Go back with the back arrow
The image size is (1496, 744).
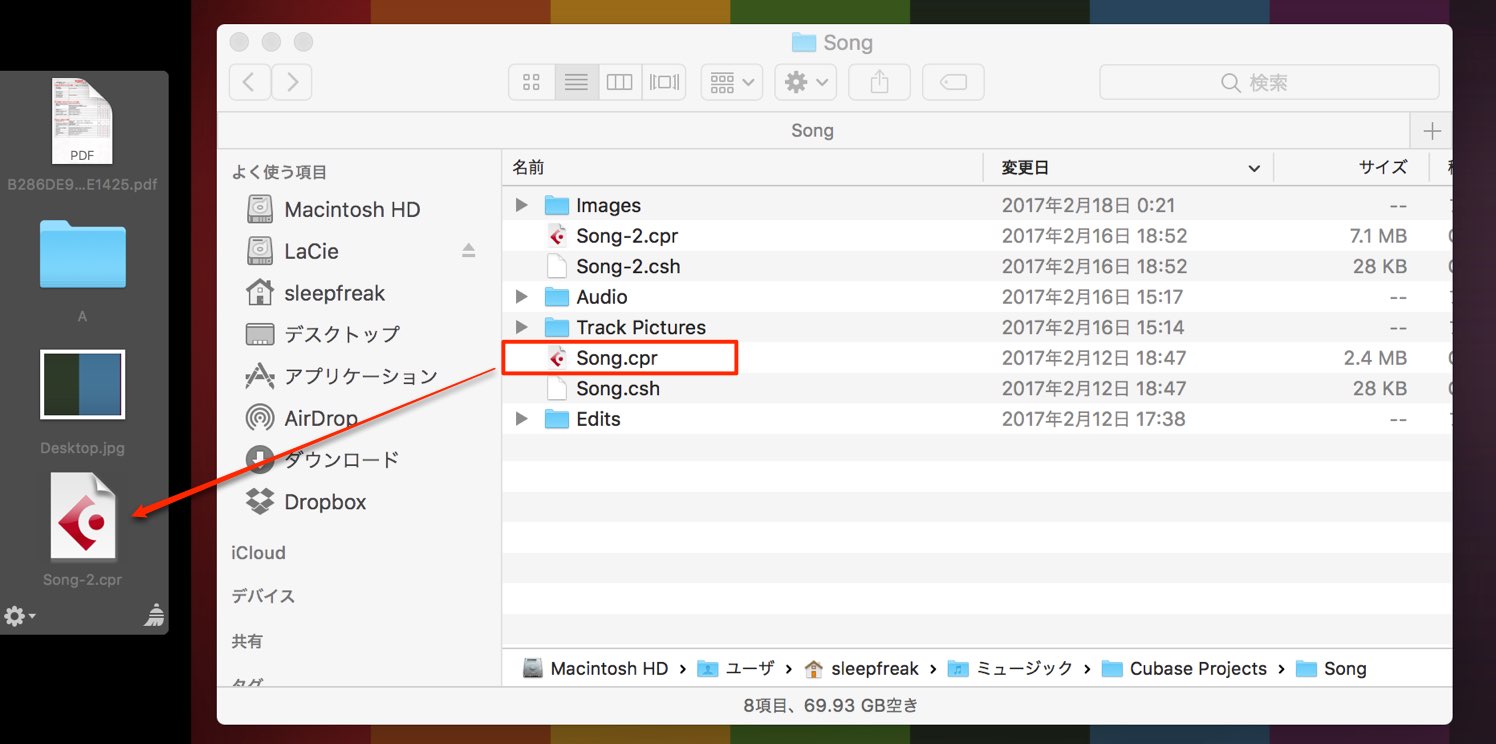pyautogui.click(x=249, y=82)
